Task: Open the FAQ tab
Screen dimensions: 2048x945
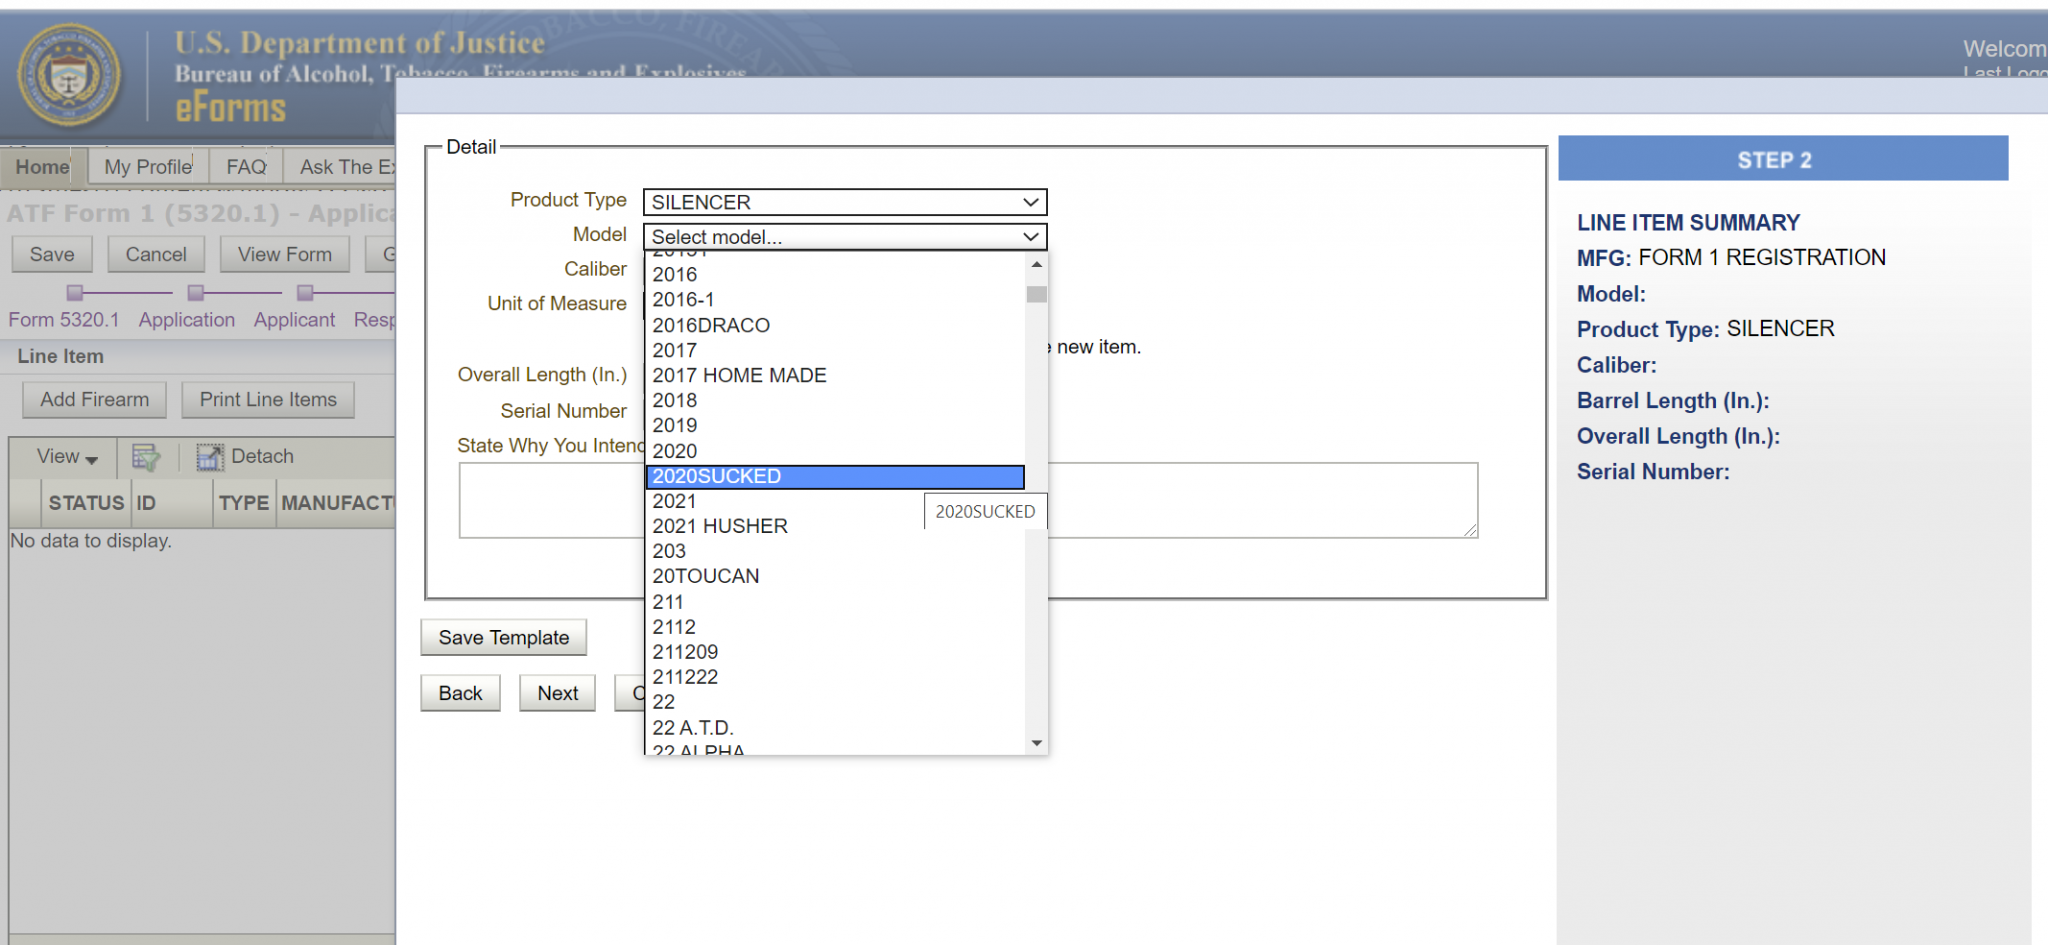Action: point(246,167)
